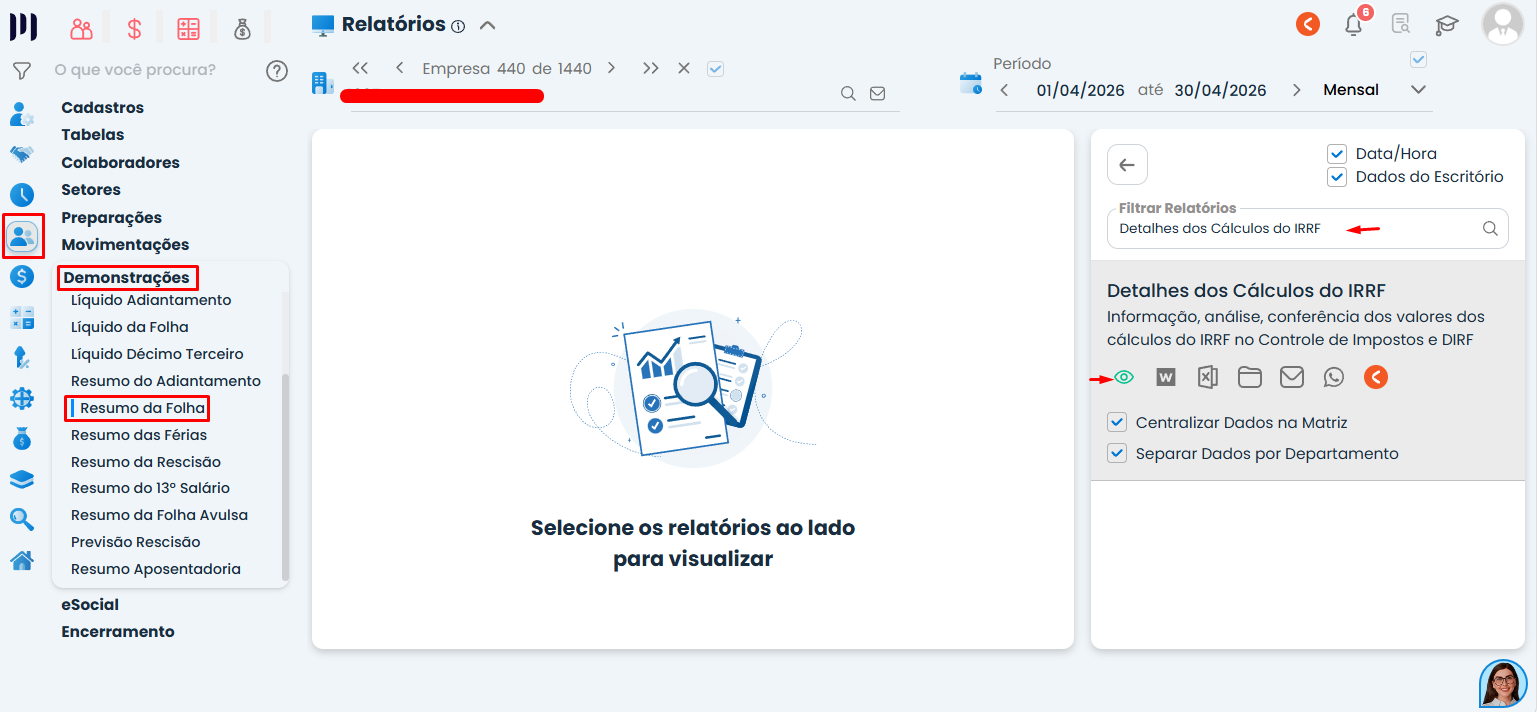Click the company search magnifier icon

[x=848, y=93]
